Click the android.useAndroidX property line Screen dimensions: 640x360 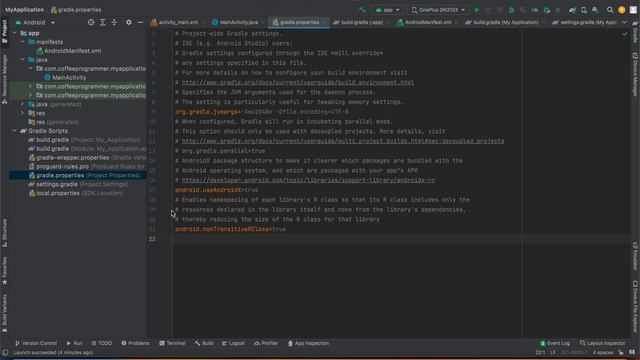(216, 190)
